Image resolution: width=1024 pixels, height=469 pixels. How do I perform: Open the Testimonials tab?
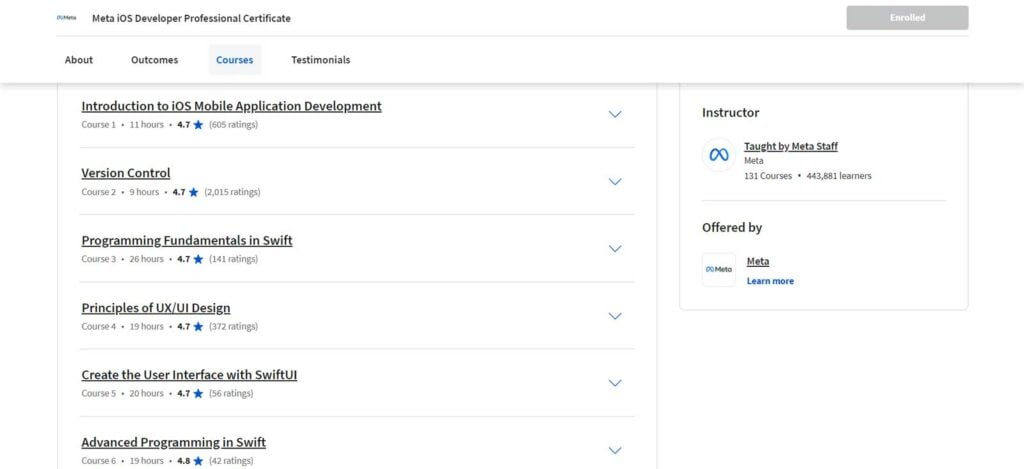321,60
